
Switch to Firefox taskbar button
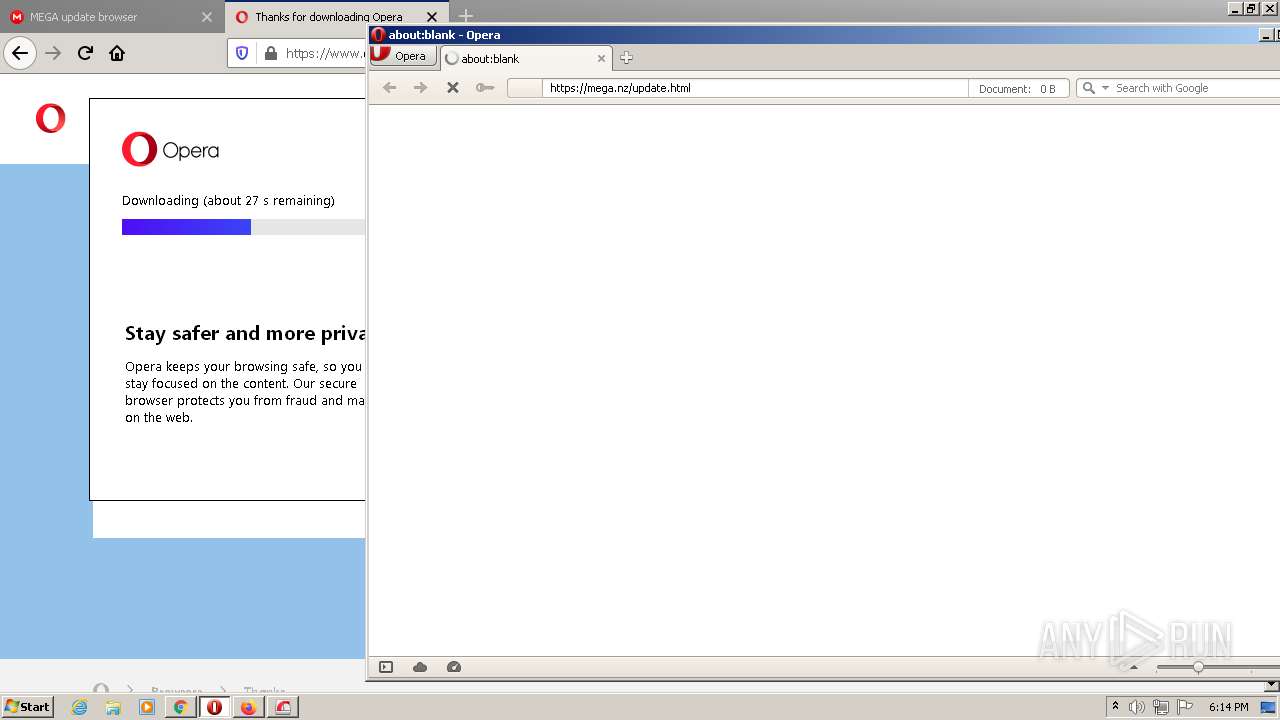click(x=248, y=707)
